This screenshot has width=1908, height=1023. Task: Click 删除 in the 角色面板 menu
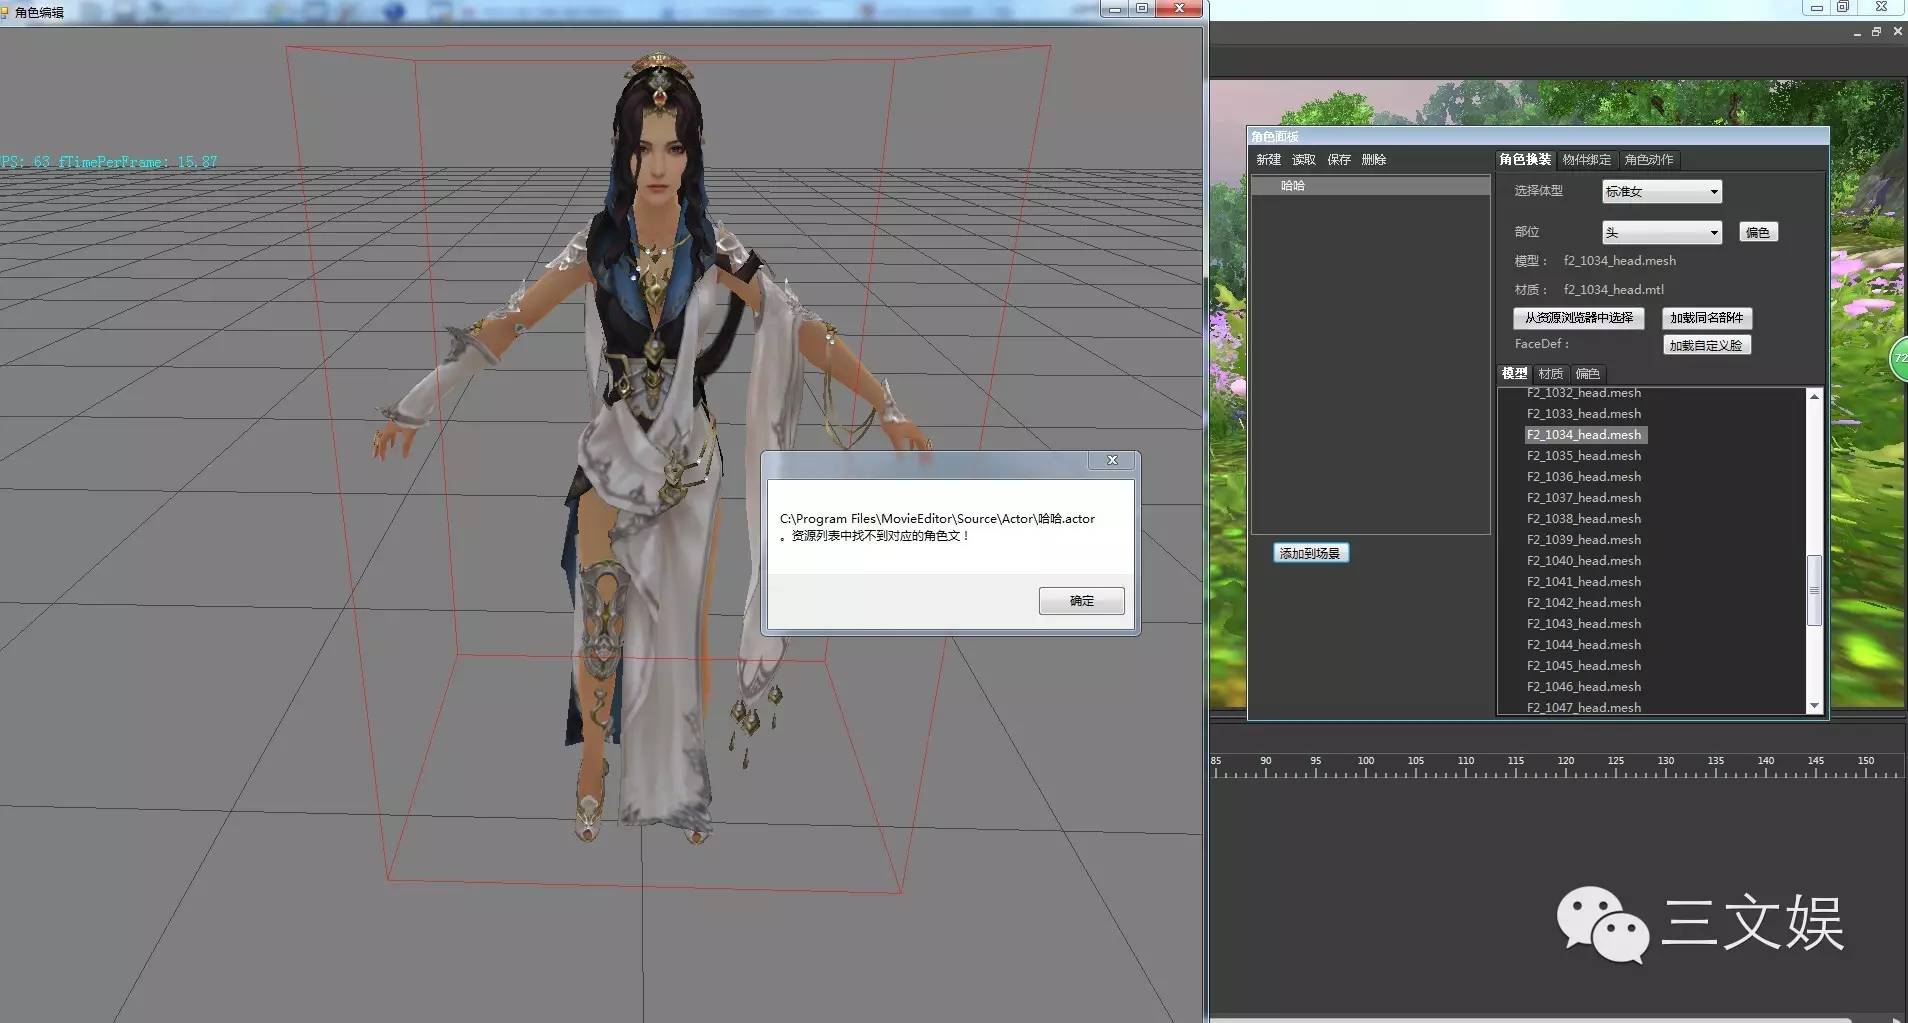tap(1373, 160)
